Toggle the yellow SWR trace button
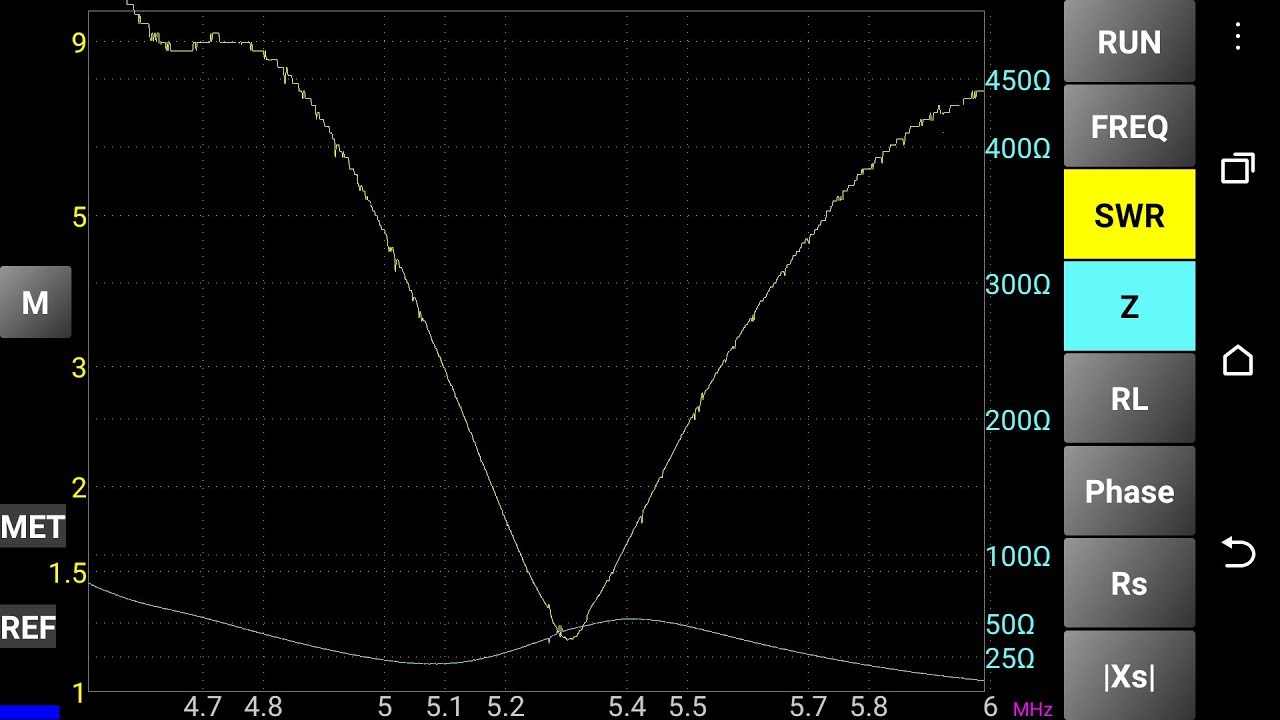1280x720 pixels. click(x=1129, y=215)
